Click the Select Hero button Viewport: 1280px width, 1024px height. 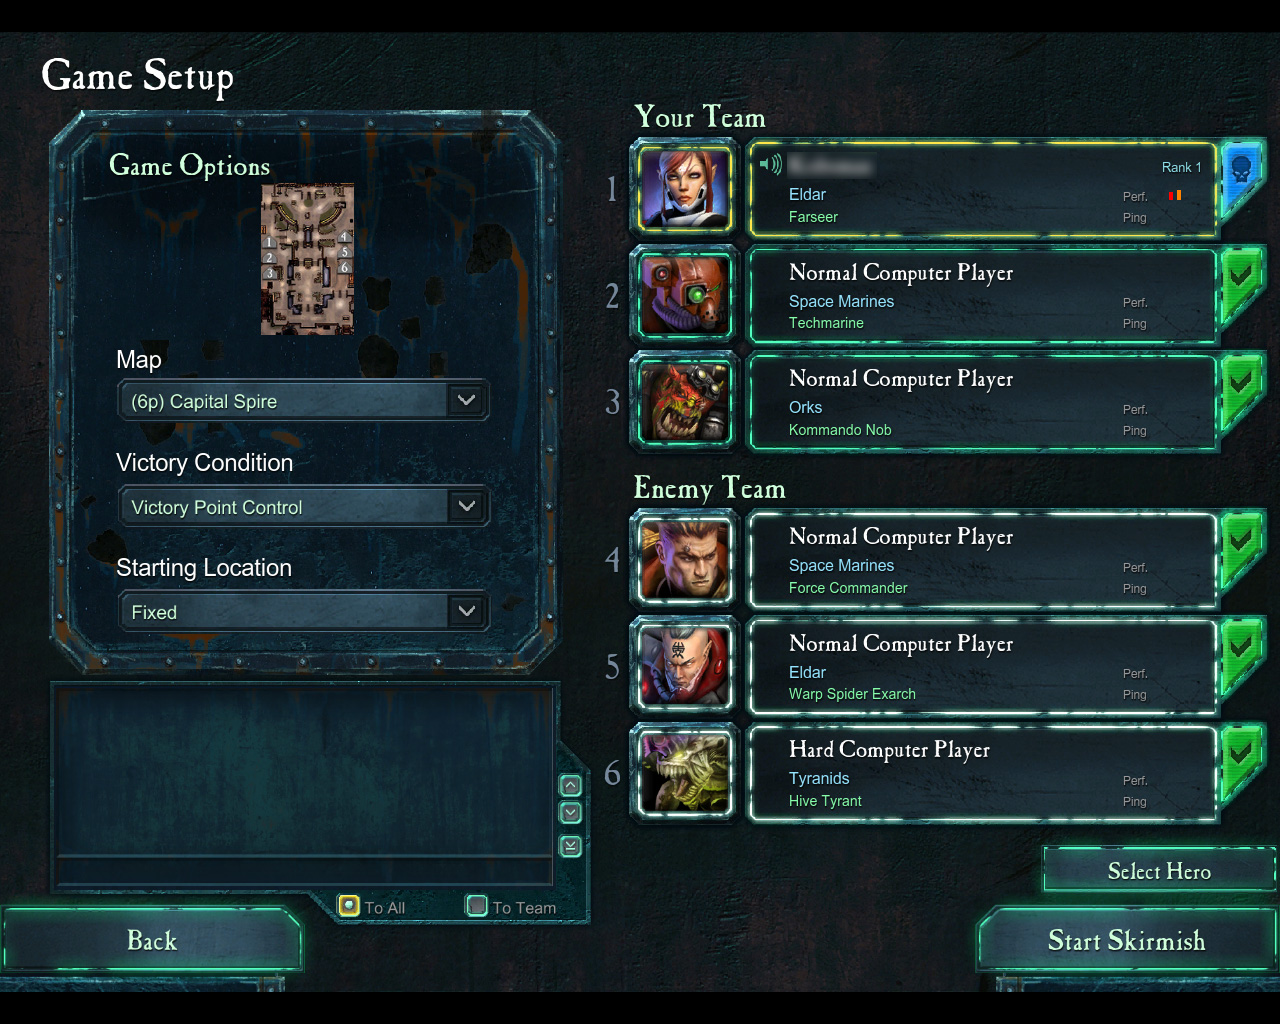(x=1158, y=871)
